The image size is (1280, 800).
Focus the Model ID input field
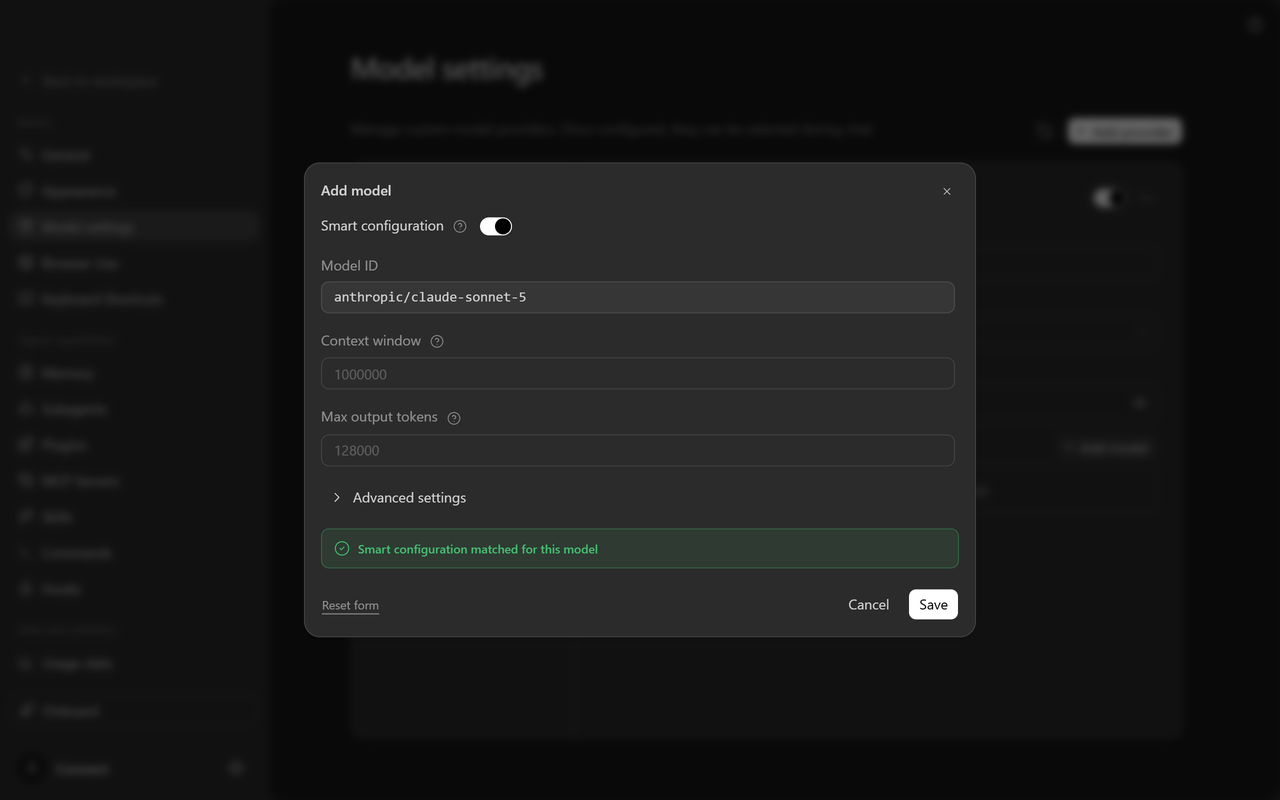[x=638, y=297]
